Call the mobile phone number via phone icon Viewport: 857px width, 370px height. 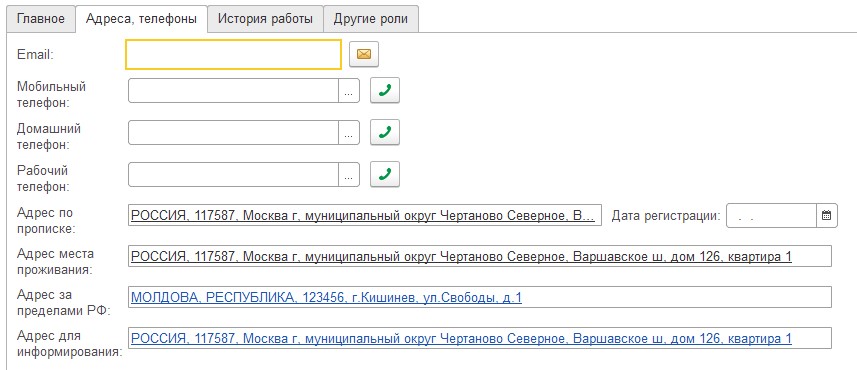[385, 90]
